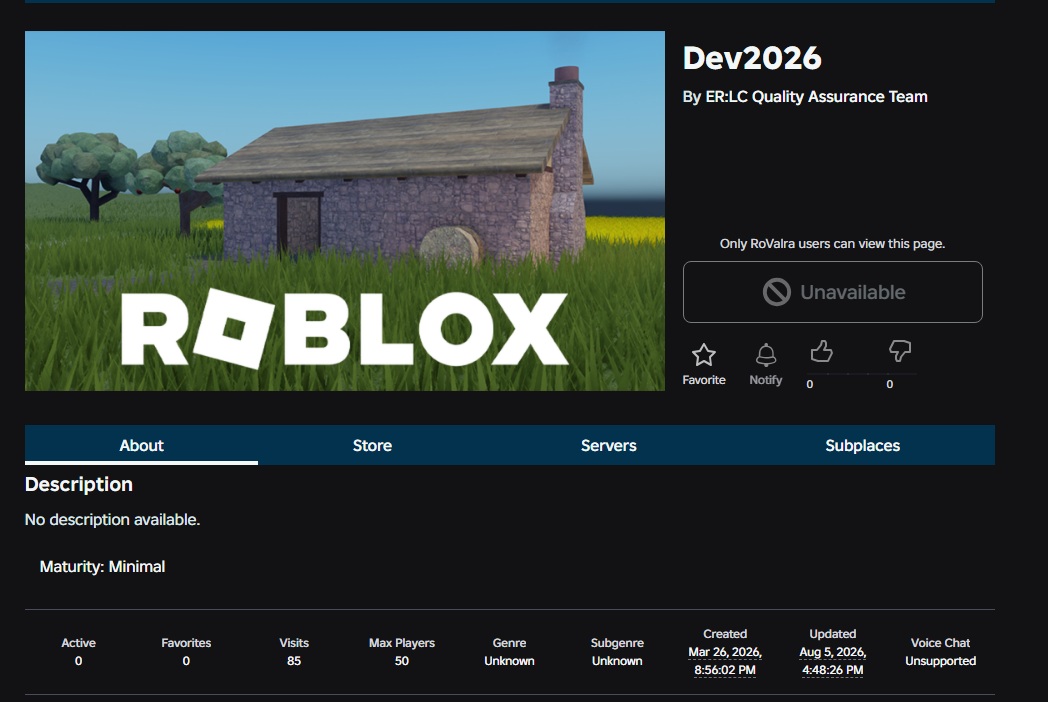This screenshot has height=702, width=1048.
Task: Click the Dev2026 game title
Action: pyautogui.click(x=752, y=58)
